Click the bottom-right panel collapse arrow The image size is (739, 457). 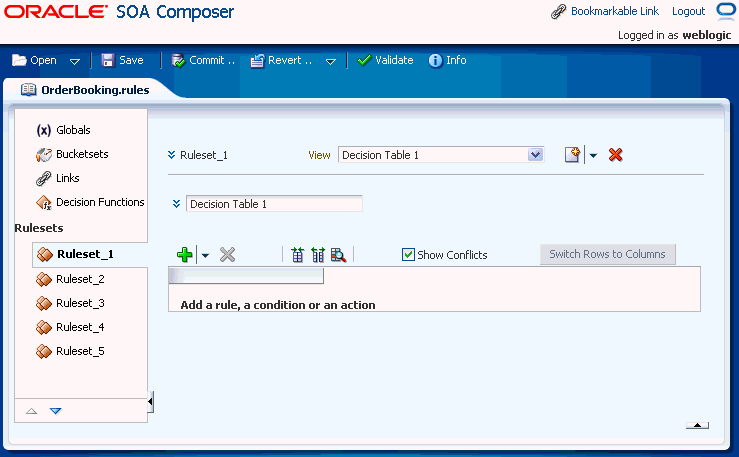click(698, 425)
